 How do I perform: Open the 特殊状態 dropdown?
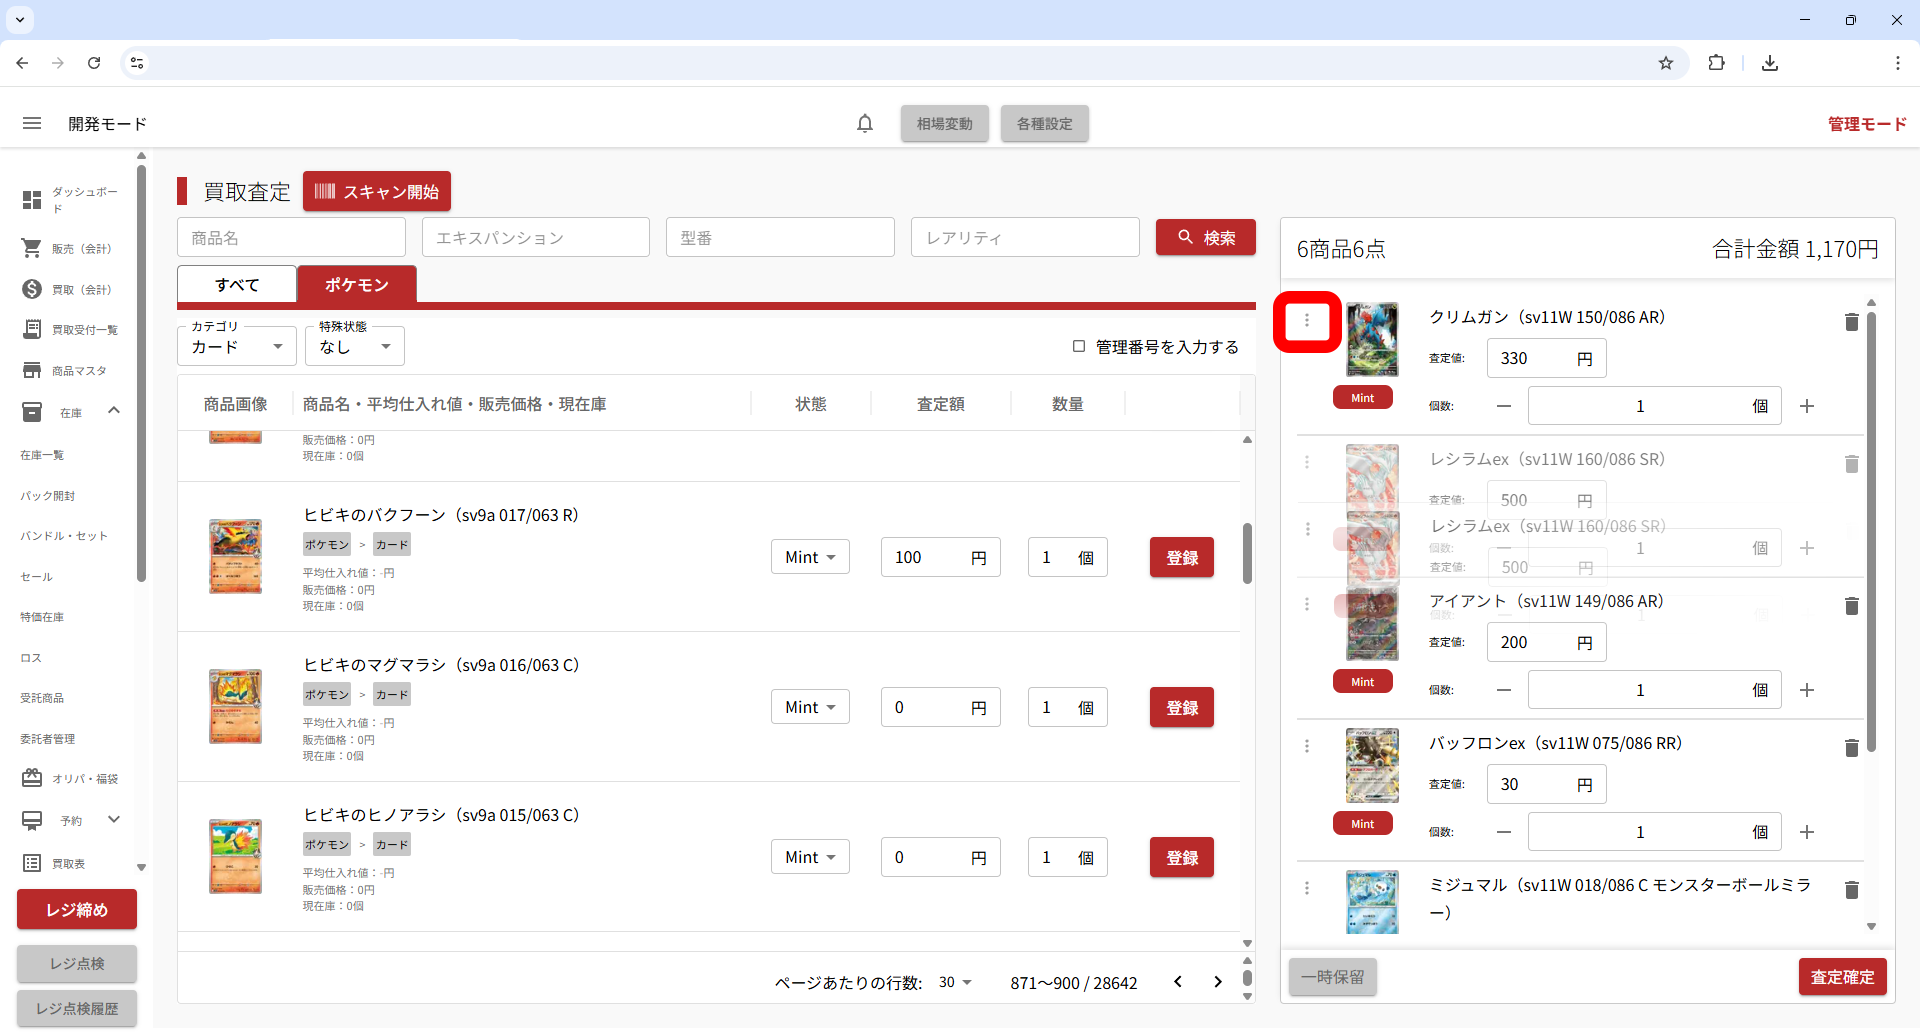pyautogui.click(x=354, y=347)
